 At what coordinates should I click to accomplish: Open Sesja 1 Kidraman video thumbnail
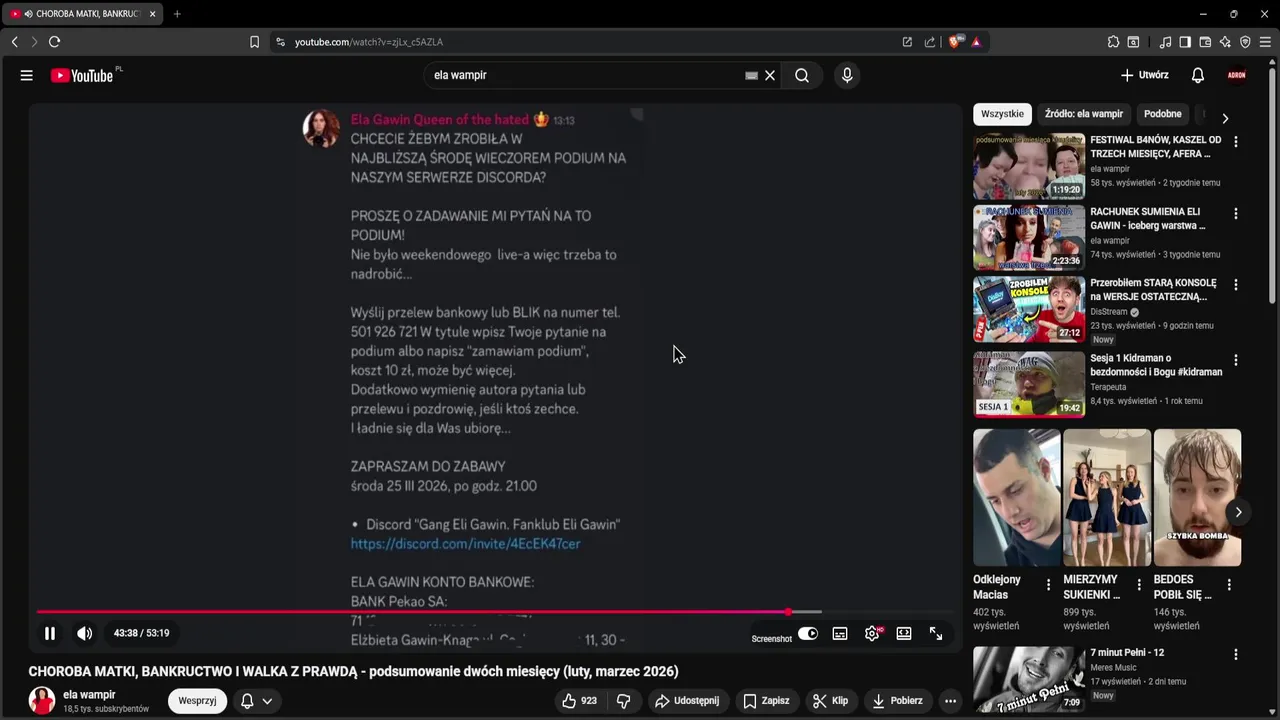click(1029, 383)
